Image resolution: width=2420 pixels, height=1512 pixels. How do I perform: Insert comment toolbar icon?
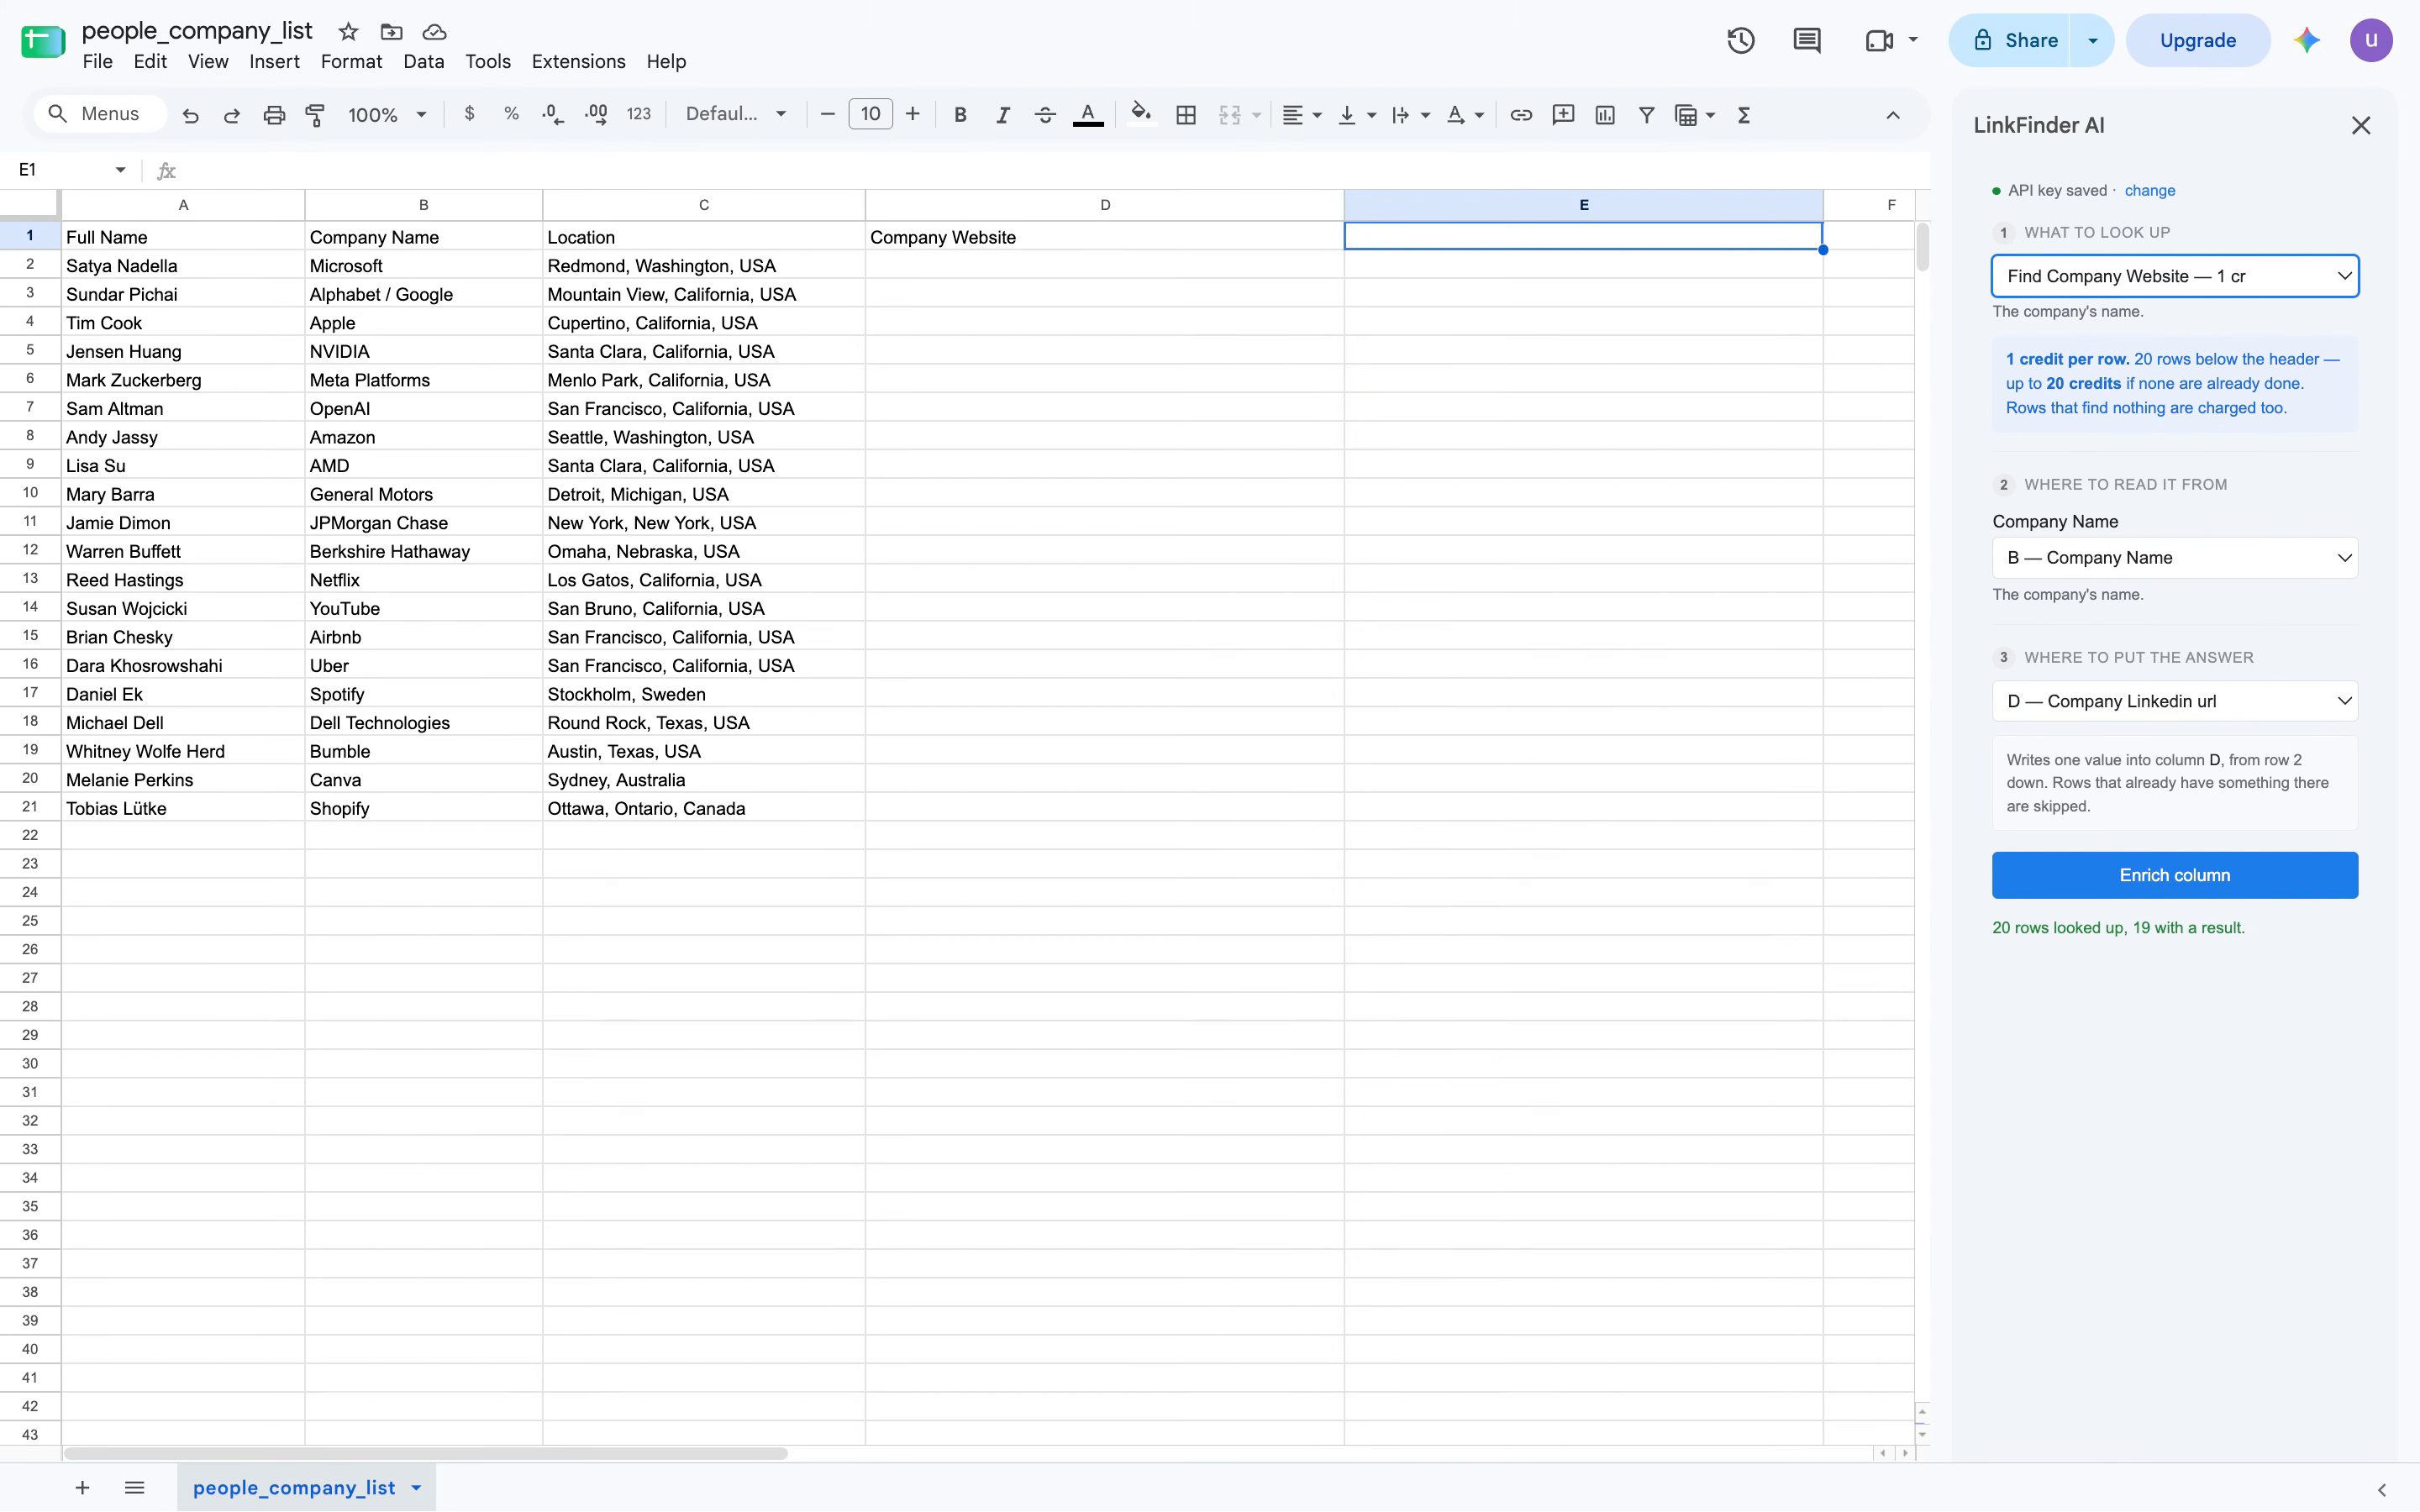(1563, 115)
